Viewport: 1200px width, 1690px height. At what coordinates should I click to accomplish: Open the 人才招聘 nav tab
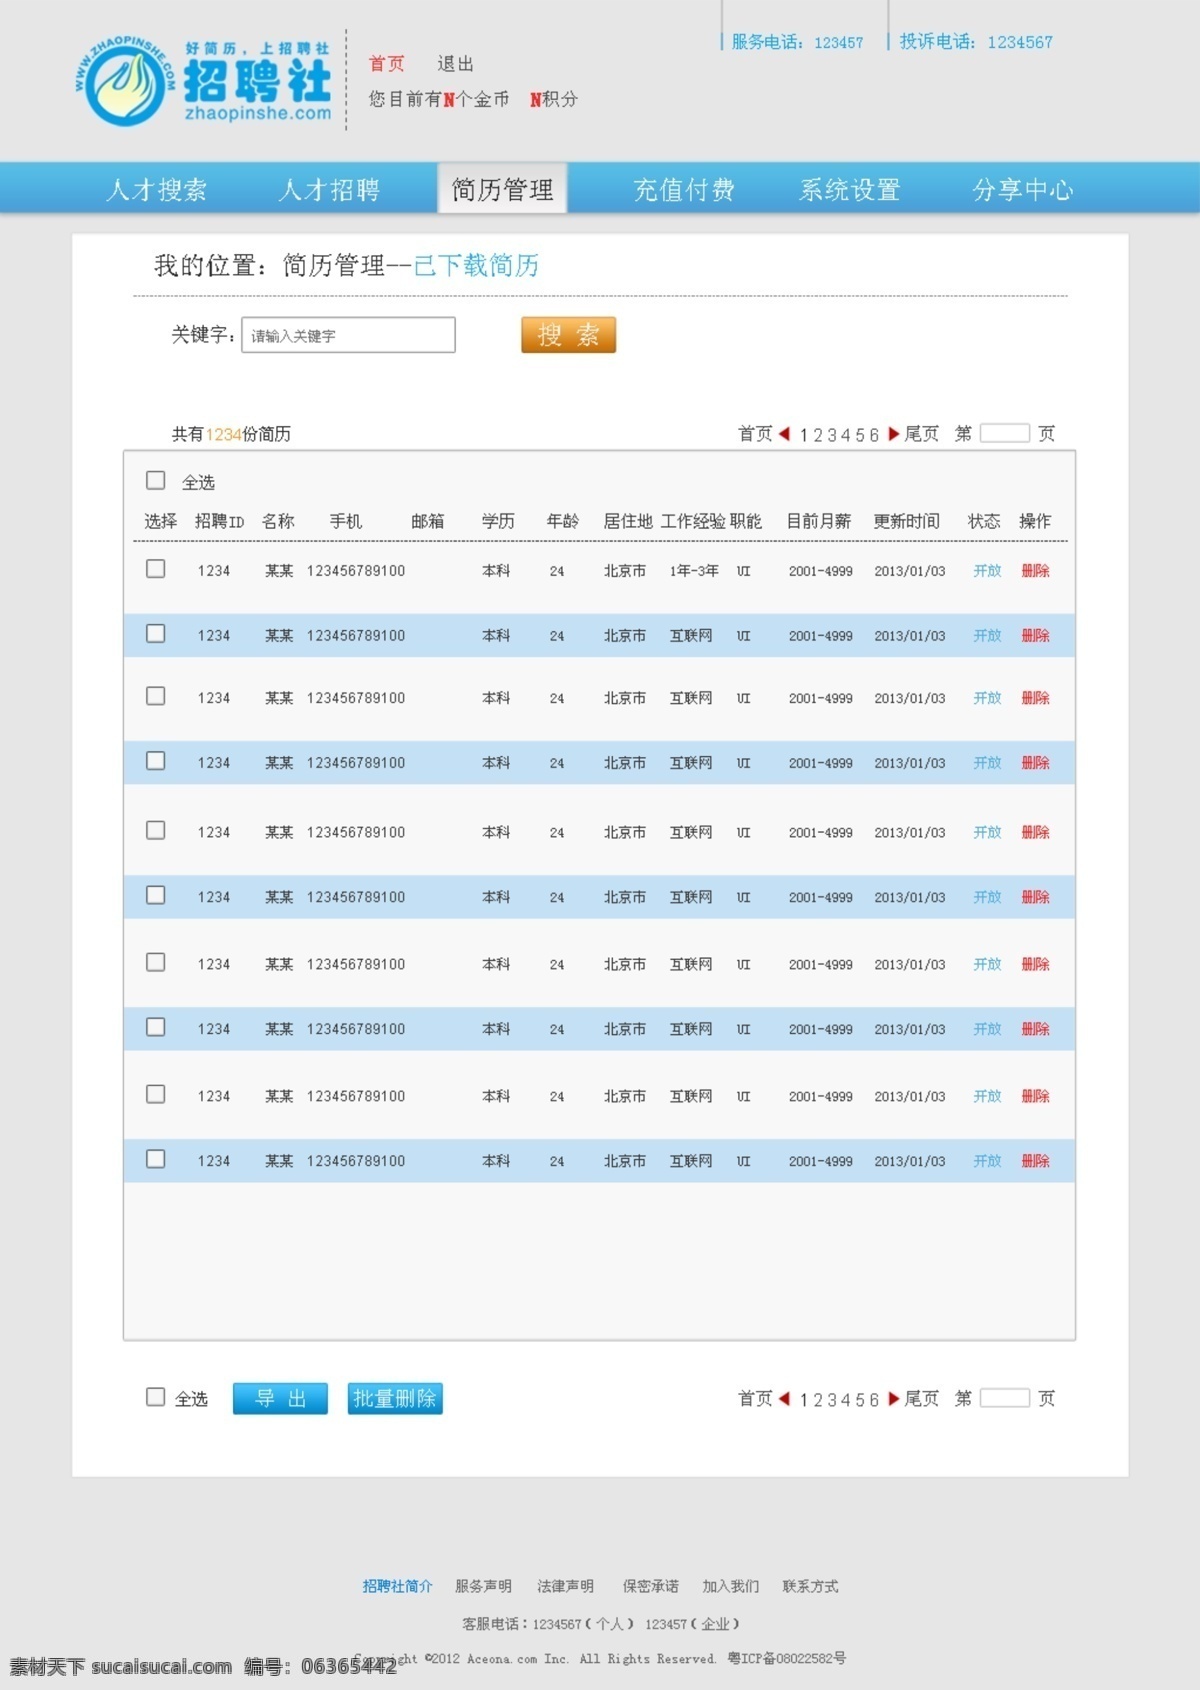[329, 189]
